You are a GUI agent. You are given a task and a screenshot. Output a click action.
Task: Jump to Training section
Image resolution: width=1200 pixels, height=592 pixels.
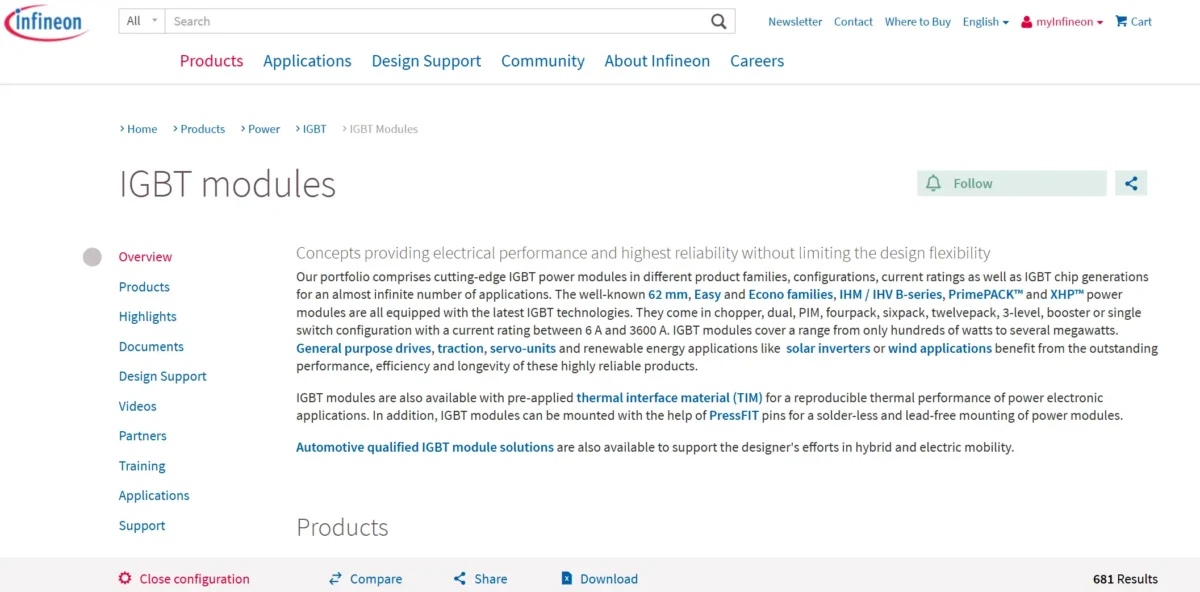142,466
